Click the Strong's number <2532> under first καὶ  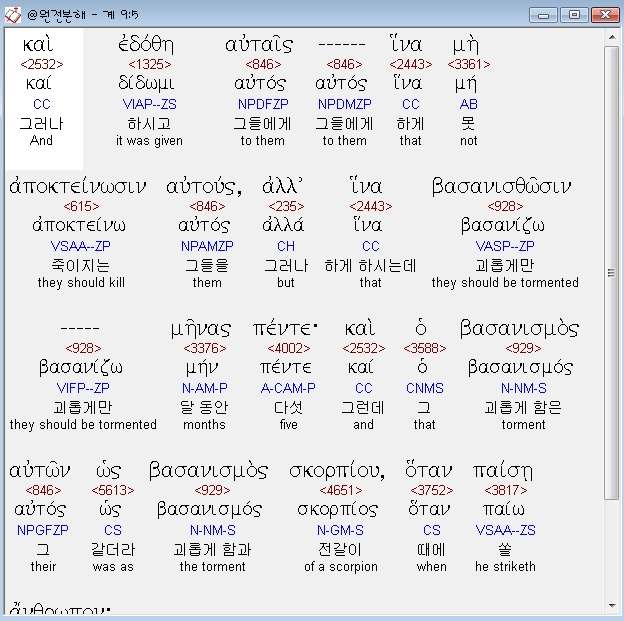(x=42, y=64)
